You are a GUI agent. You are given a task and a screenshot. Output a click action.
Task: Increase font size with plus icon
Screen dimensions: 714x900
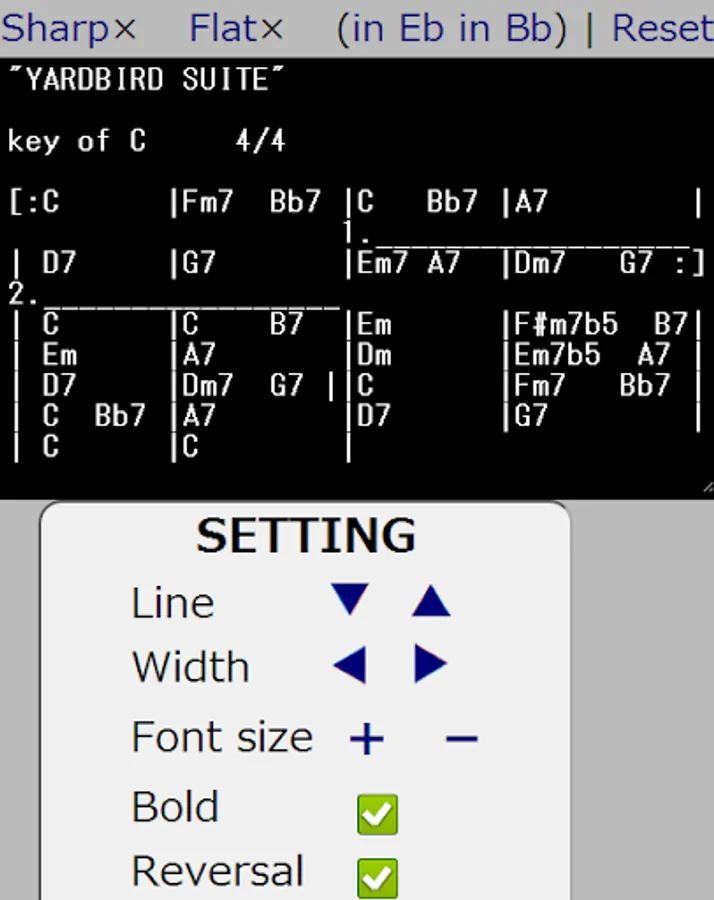click(x=367, y=738)
